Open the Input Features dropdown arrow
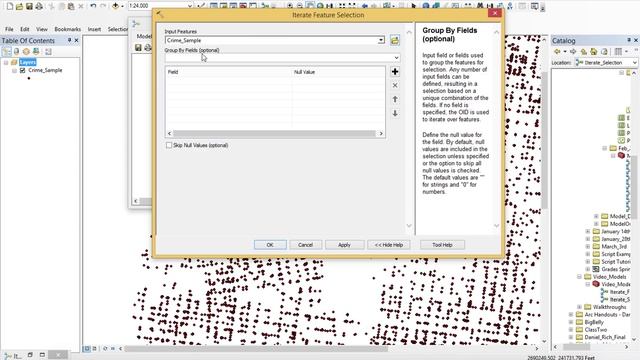 pos(380,40)
